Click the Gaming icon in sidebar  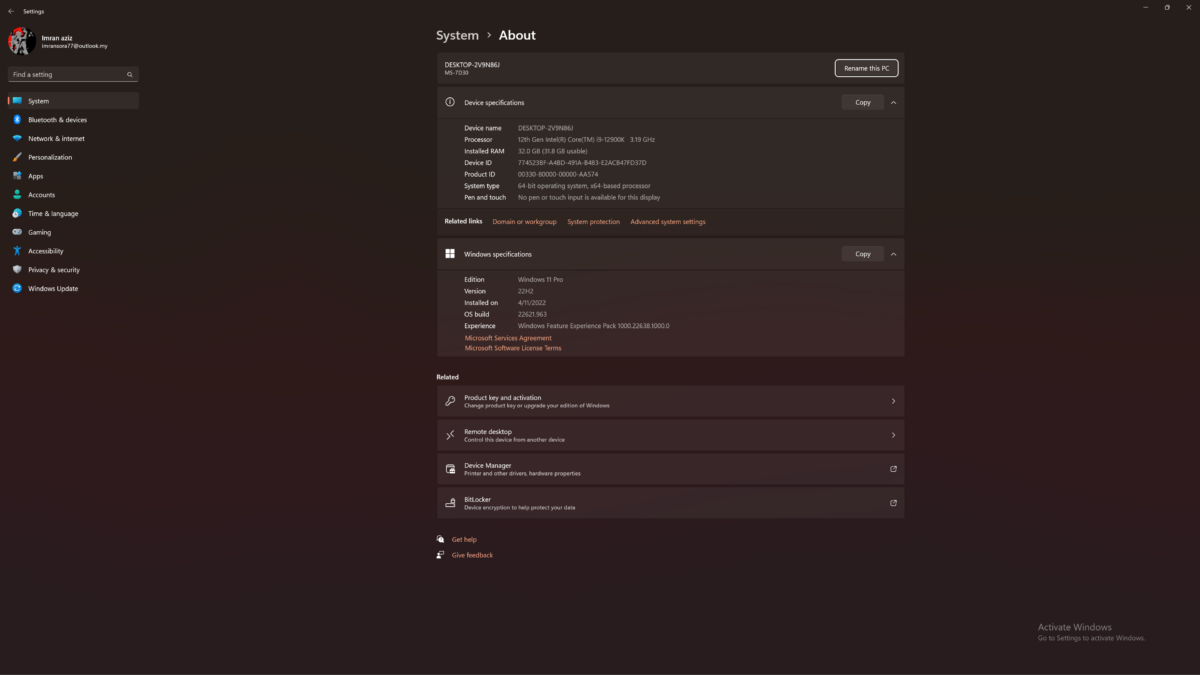coord(17,232)
